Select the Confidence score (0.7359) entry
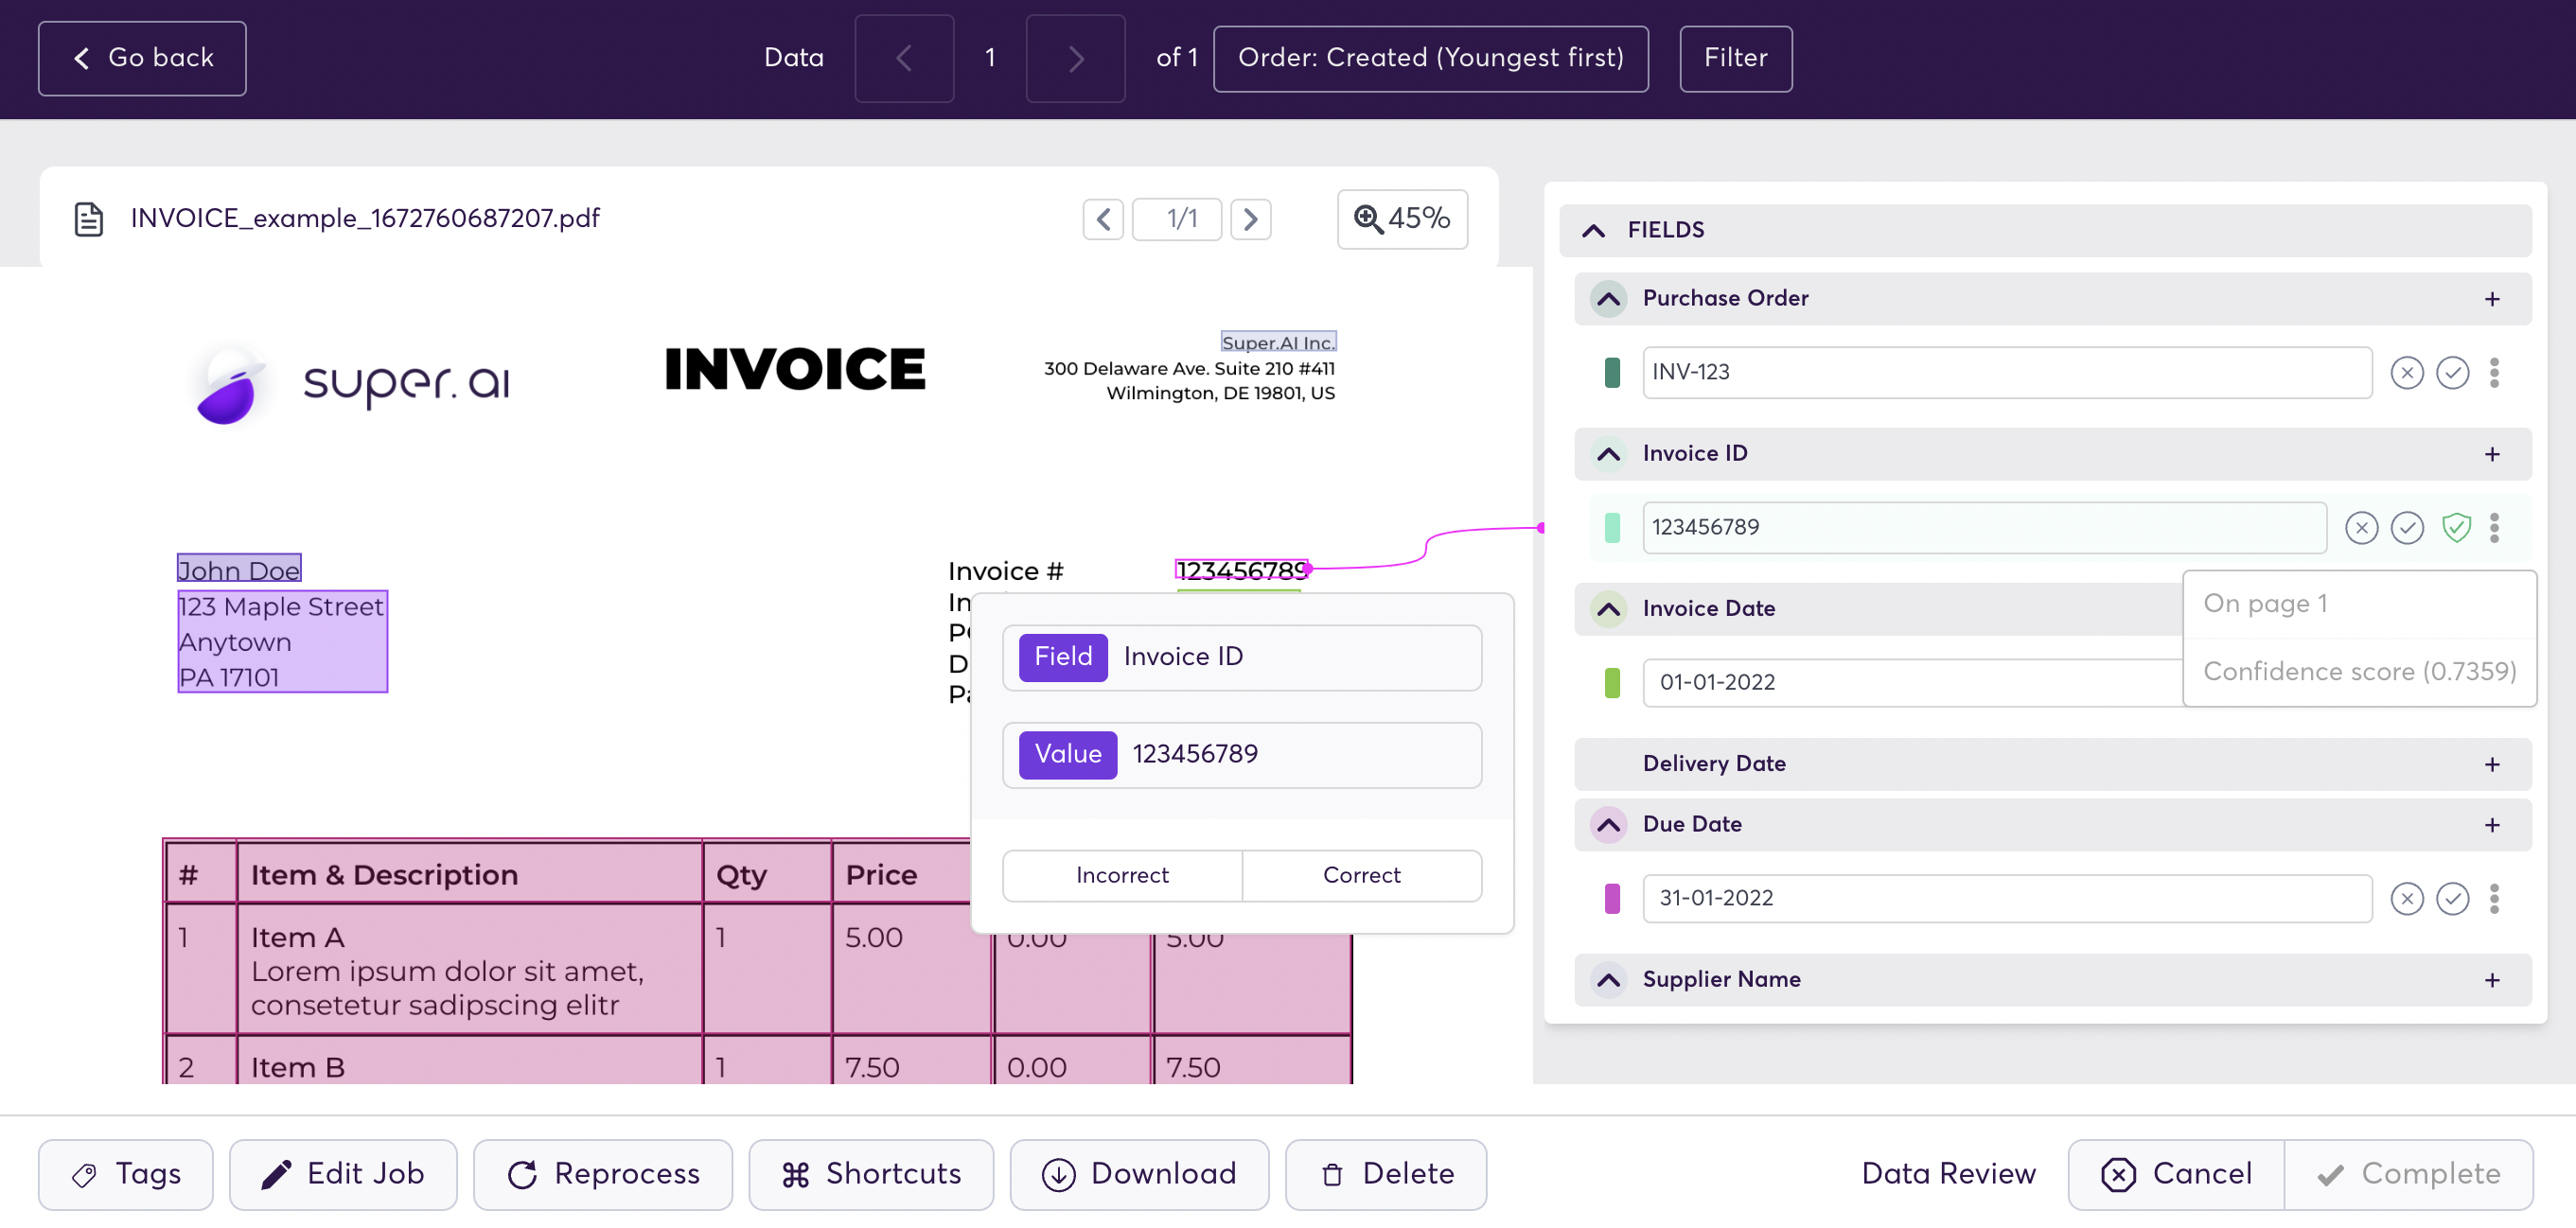 pos(2360,672)
